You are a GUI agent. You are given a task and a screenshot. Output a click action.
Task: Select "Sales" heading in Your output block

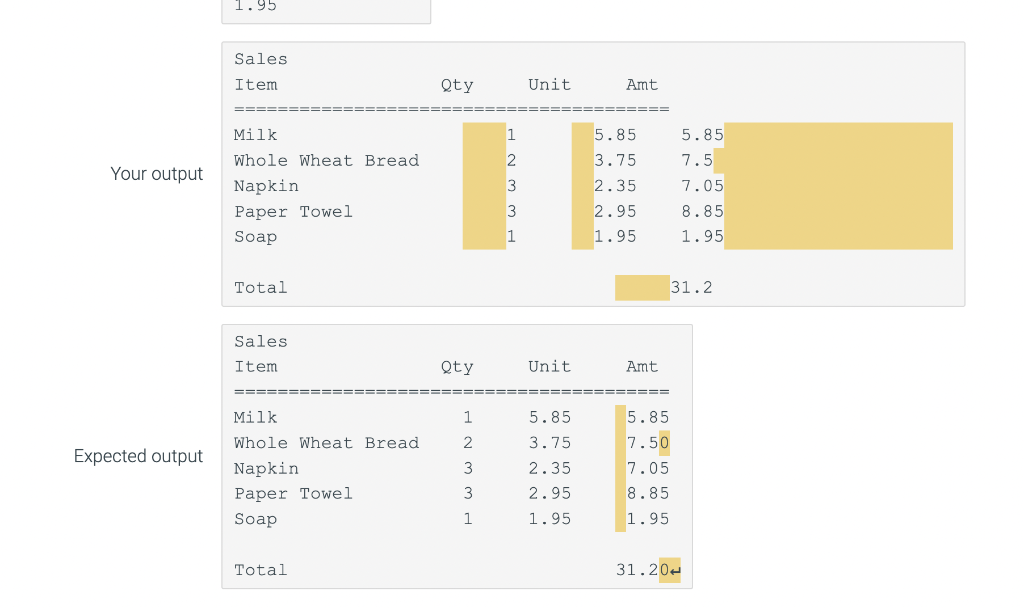tap(261, 59)
